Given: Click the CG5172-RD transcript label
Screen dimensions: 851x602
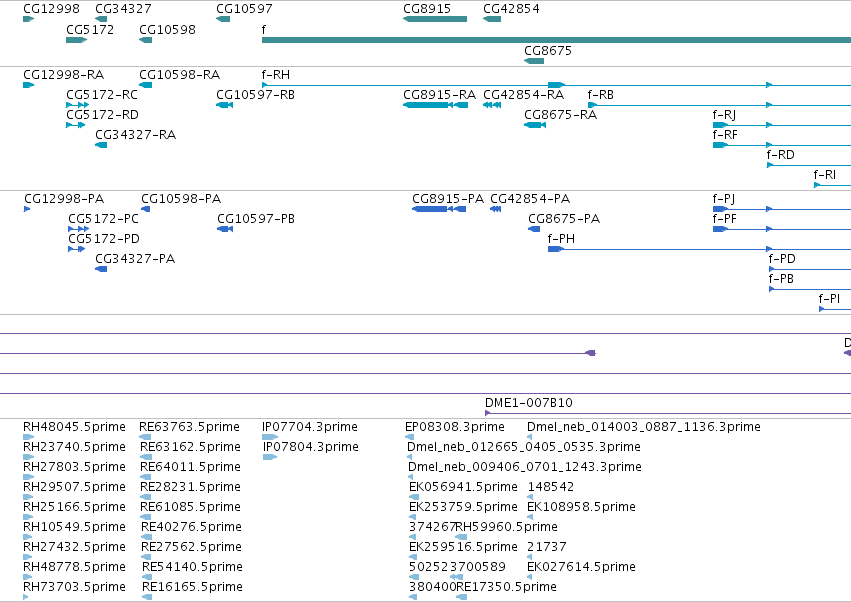Looking at the screenshot, I should click(x=103, y=115).
